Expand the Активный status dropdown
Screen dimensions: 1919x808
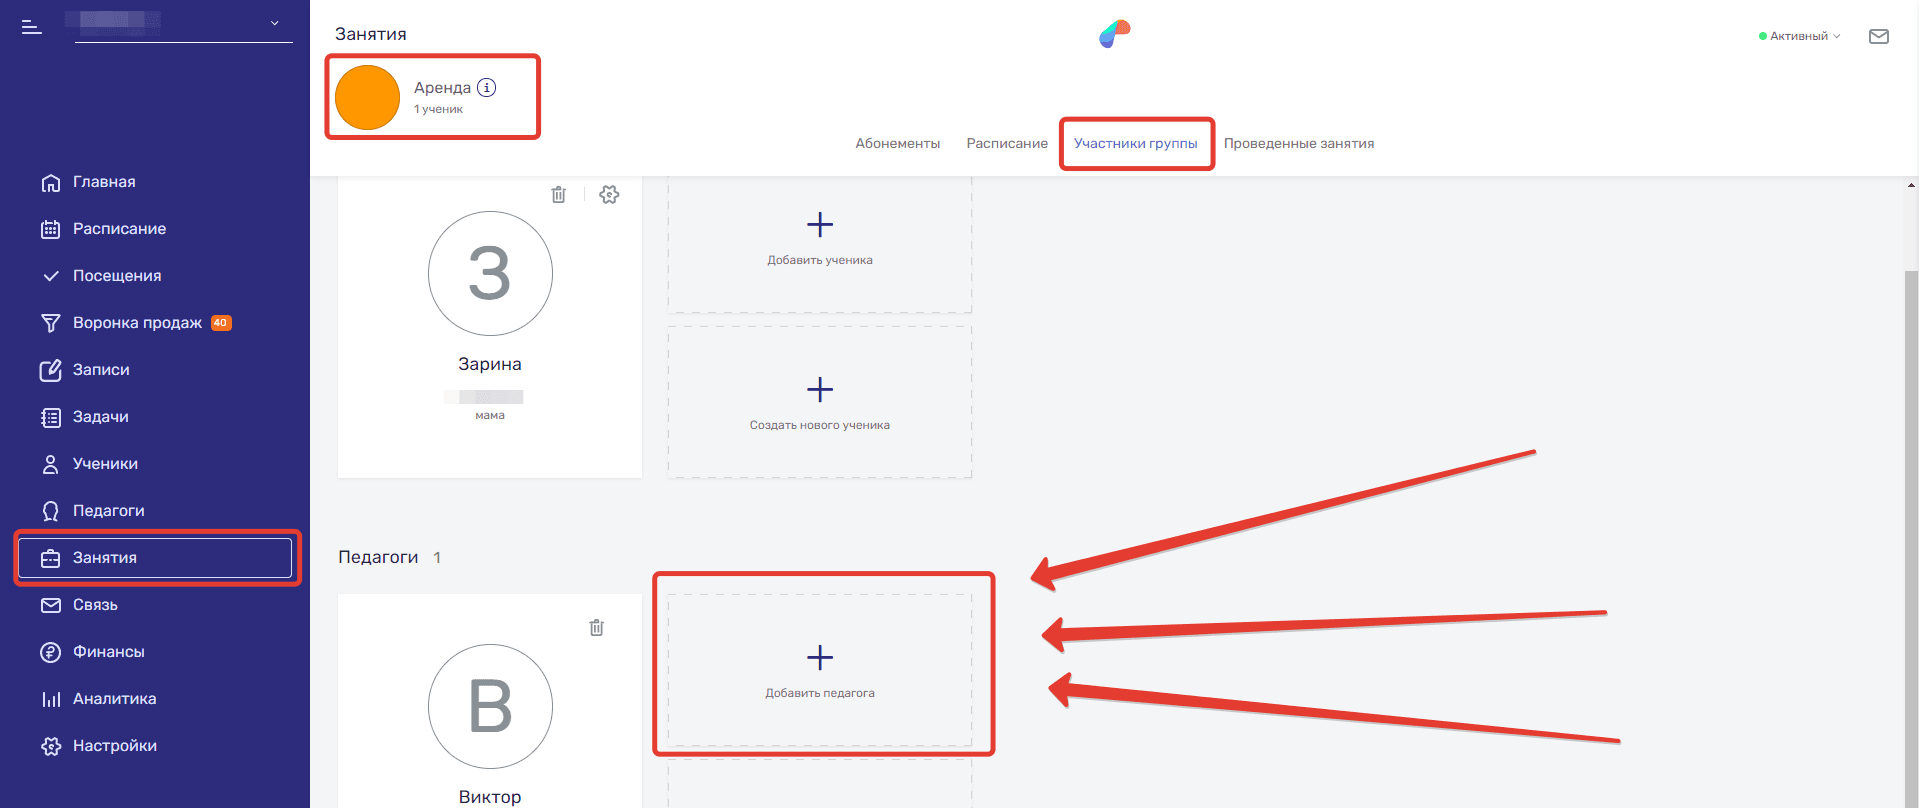(x=1800, y=36)
